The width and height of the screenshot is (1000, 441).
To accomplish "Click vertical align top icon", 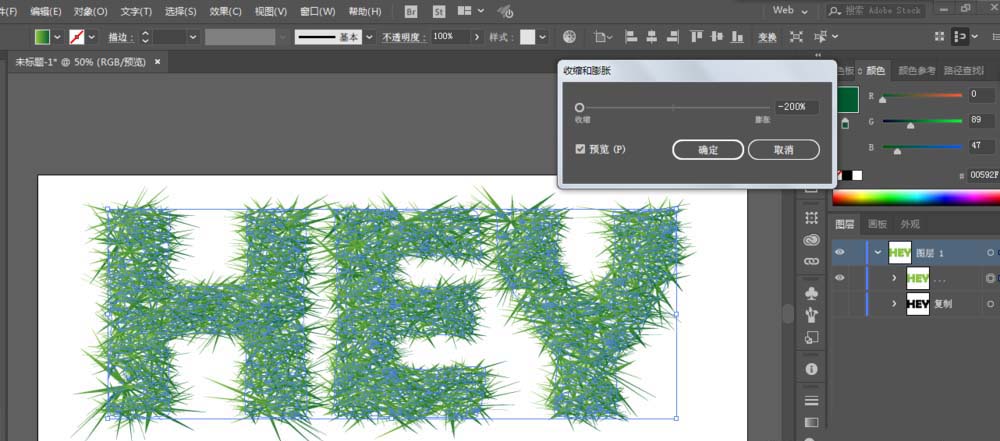I will 697,36.
